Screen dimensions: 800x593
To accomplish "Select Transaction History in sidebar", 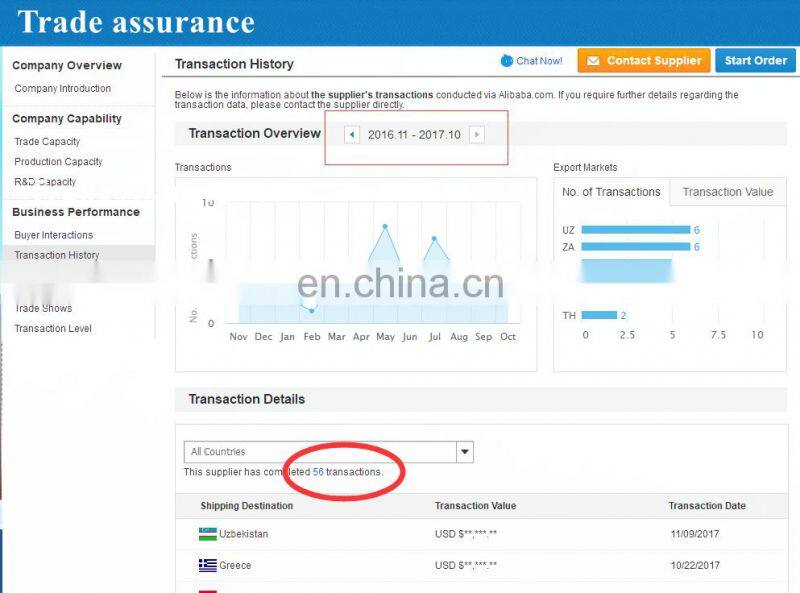I will (x=57, y=255).
